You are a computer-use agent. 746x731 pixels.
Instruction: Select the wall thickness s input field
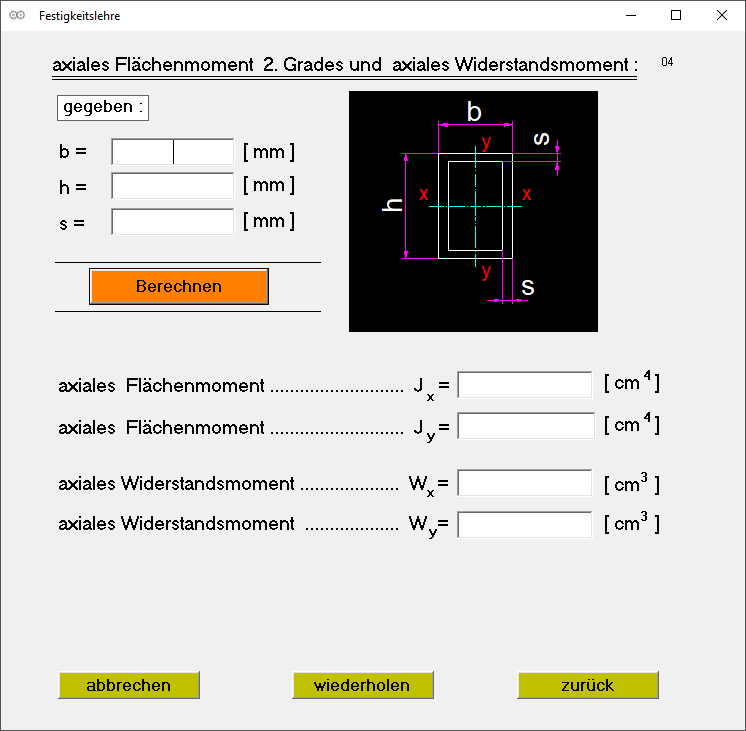point(172,222)
